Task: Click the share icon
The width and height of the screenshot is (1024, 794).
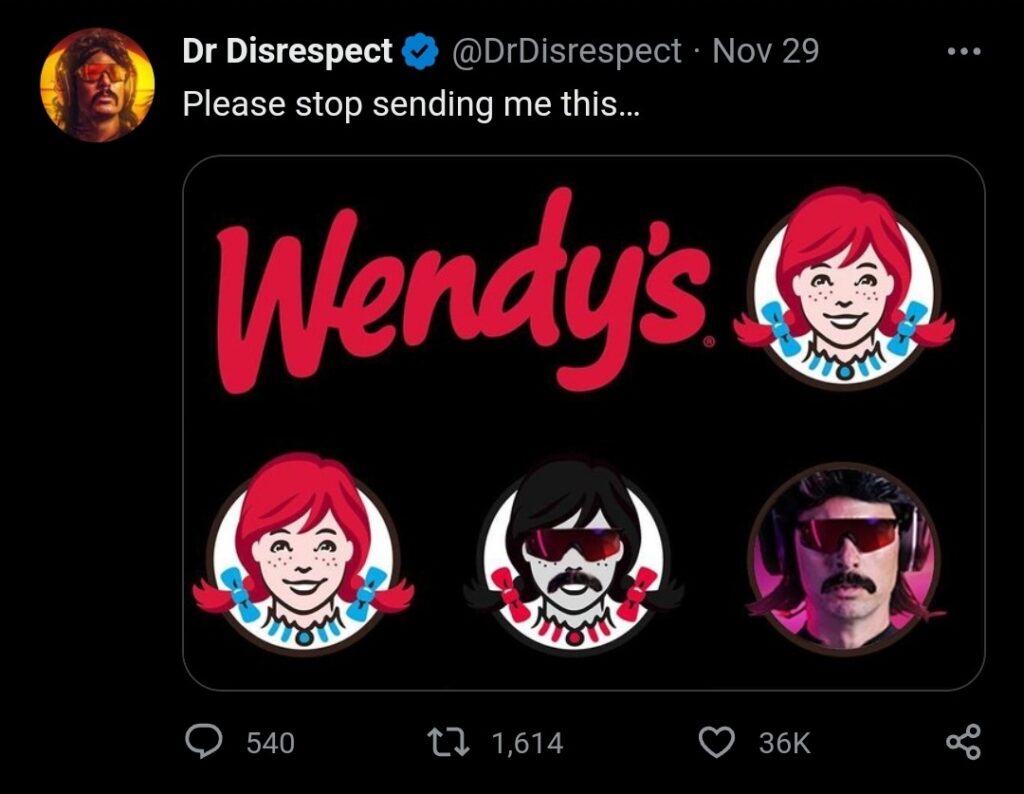Action: tap(963, 742)
